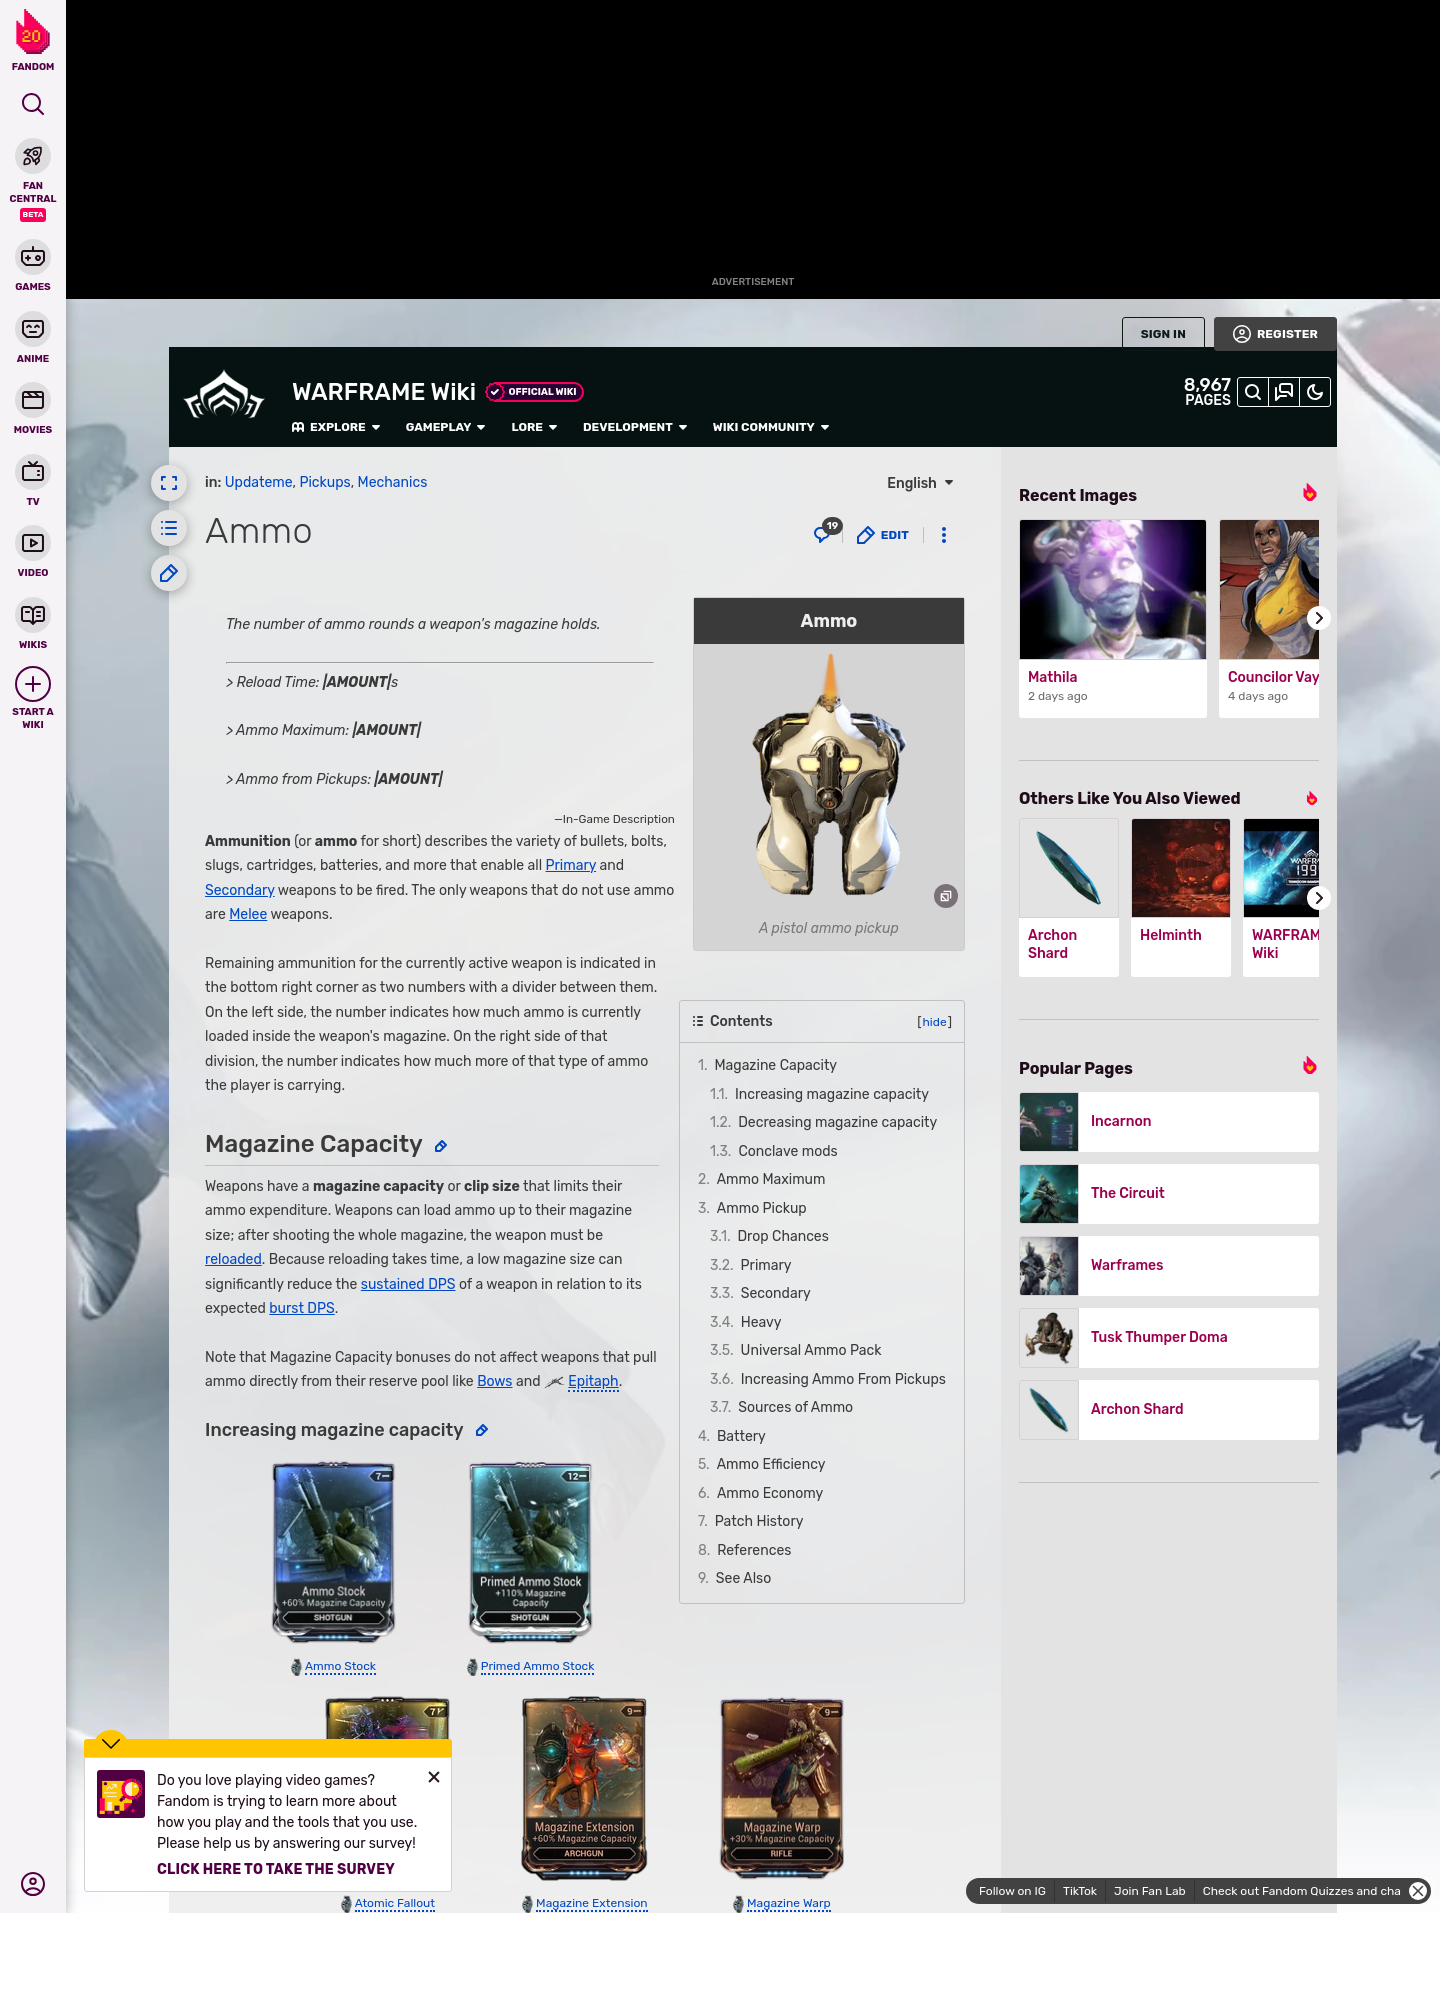Click Join Fan Lab in bottom bar
The height and width of the screenshot is (2000, 1440).
click(x=1149, y=1891)
